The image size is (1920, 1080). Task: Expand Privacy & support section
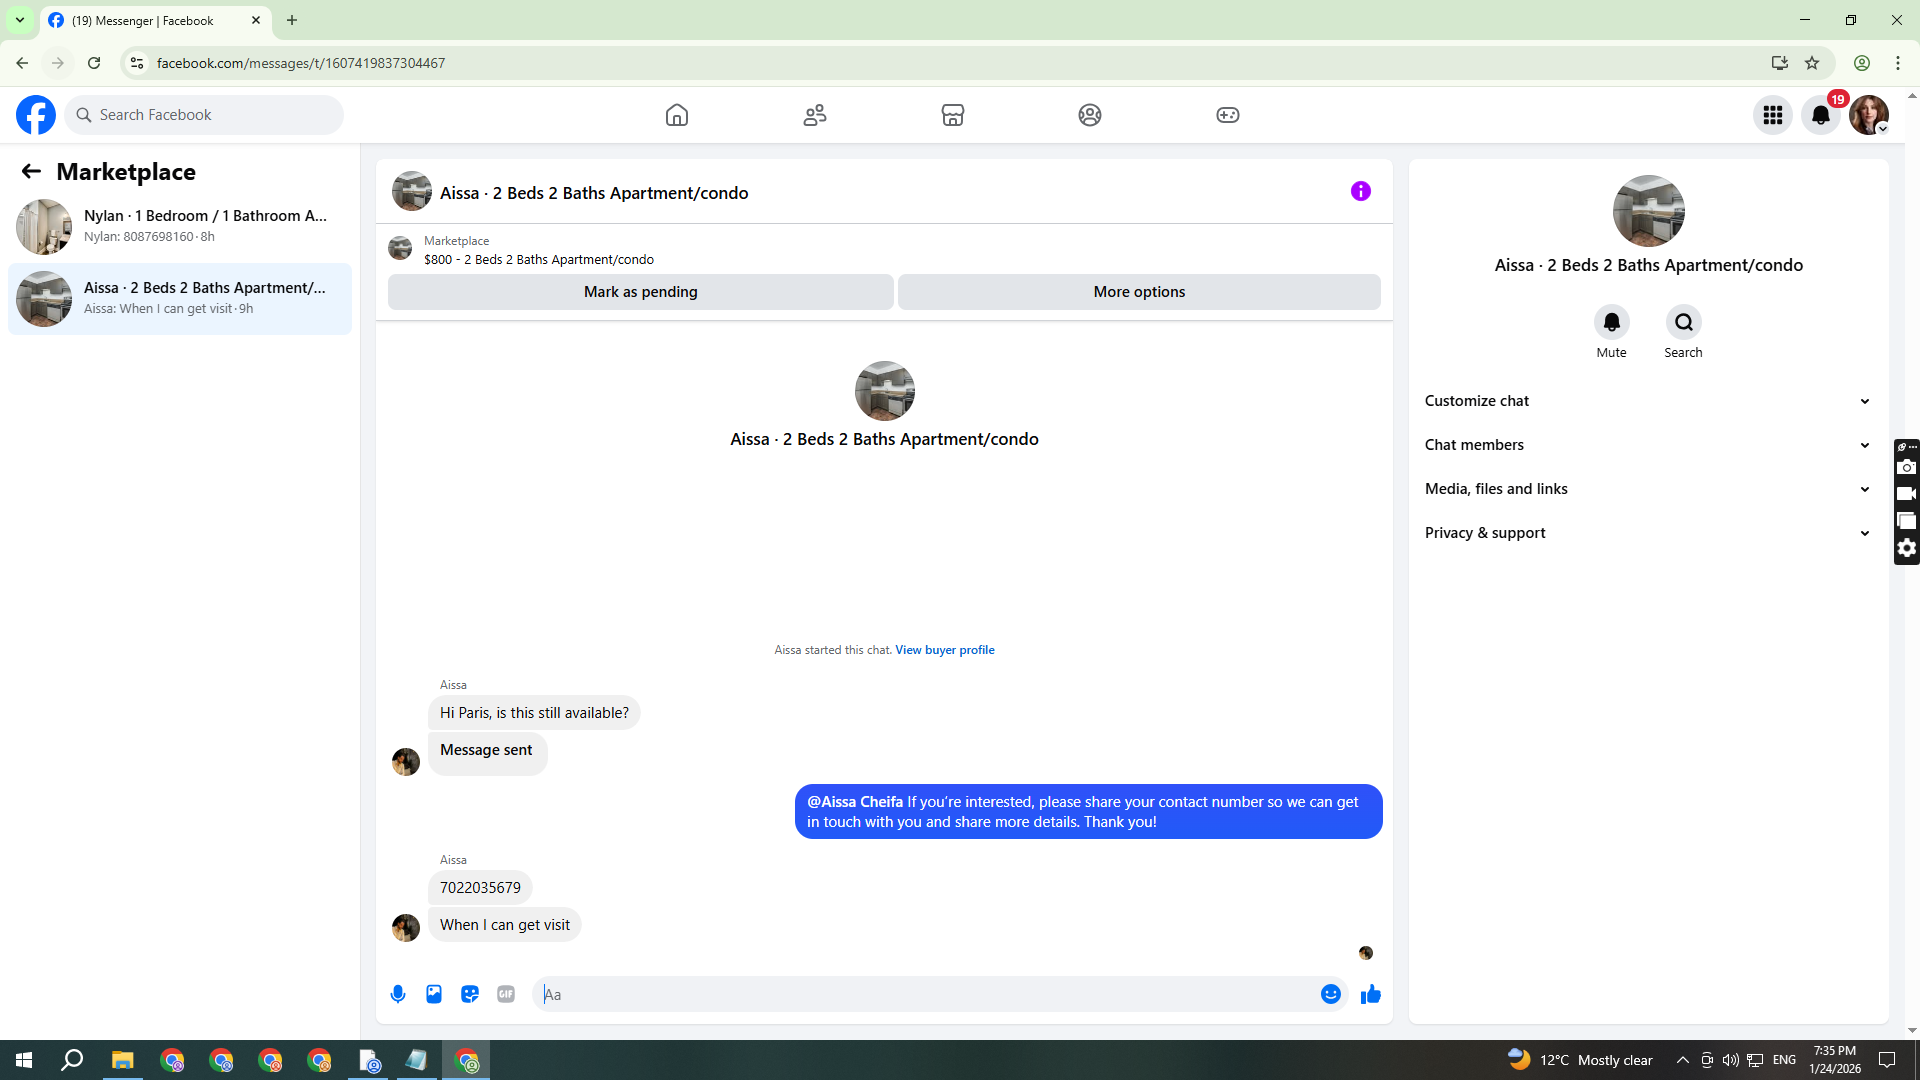click(1647, 533)
